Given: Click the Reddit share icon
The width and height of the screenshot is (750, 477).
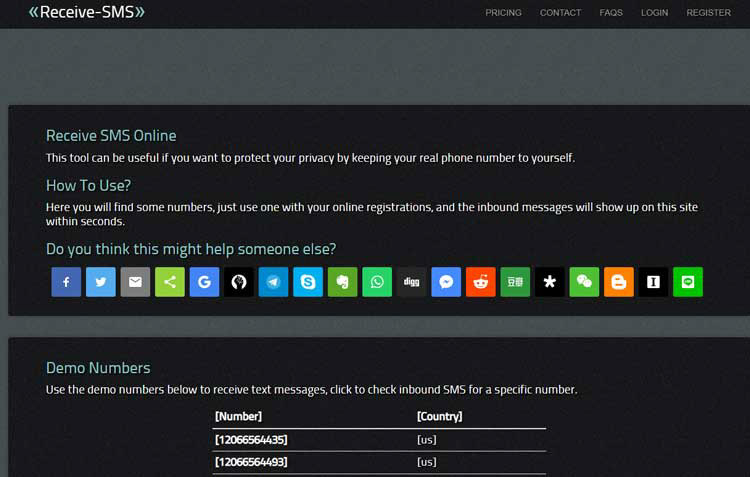Looking at the screenshot, I should (x=481, y=282).
